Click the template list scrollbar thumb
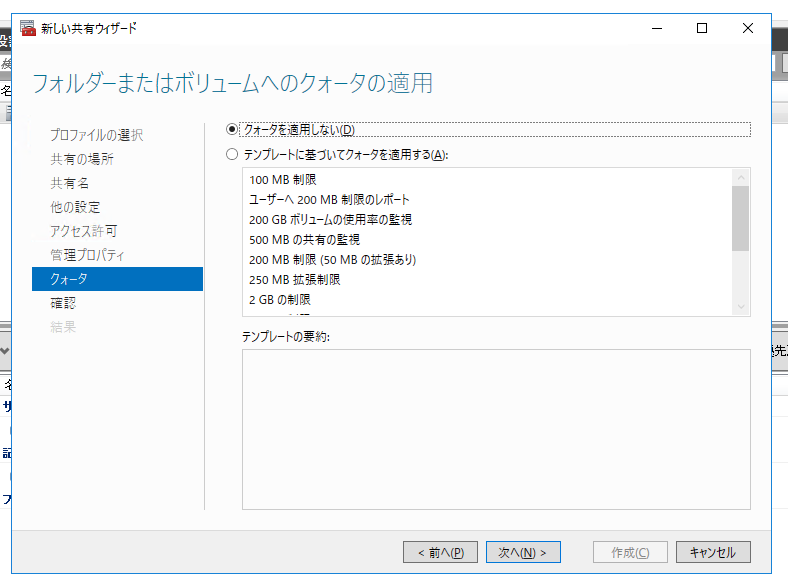The image size is (788, 587). pyautogui.click(x=741, y=219)
